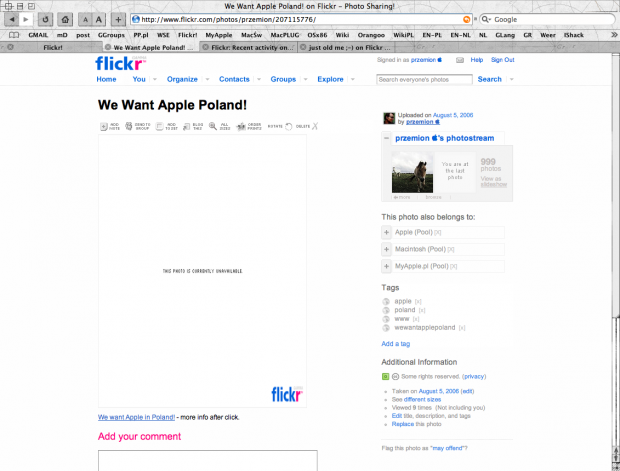Open the bookmarks book icon
Image resolution: width=620 pixels, height=471 pixels.
(14, 35)
